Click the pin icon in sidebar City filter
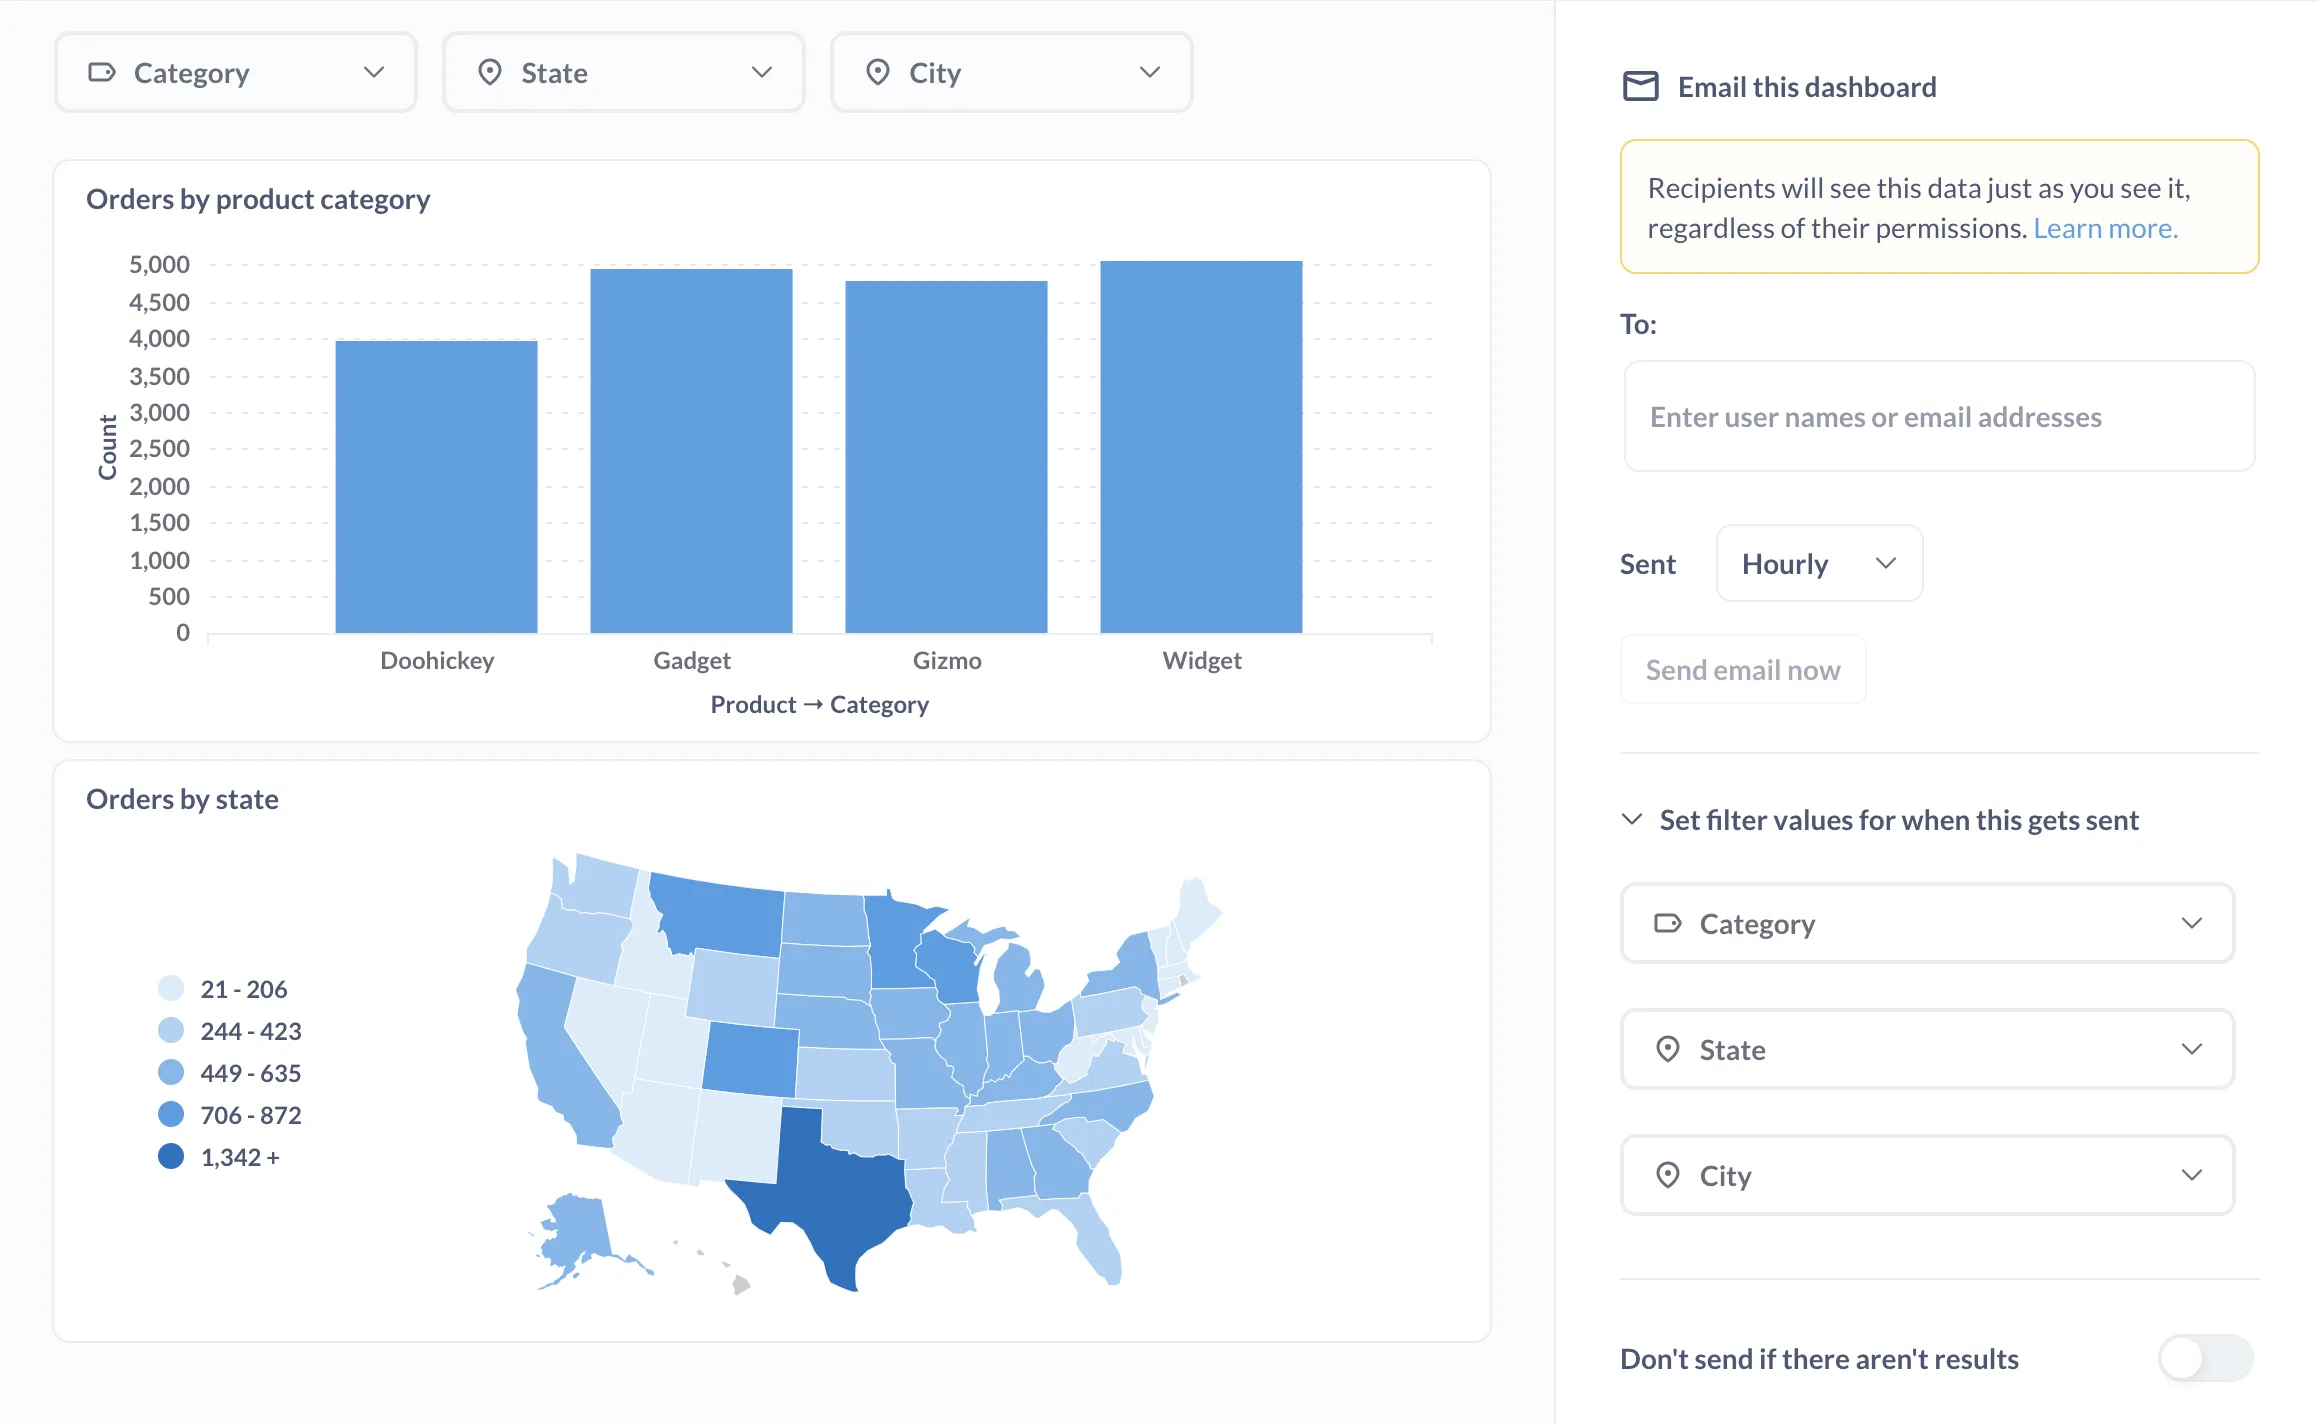 (1668, 1175)
